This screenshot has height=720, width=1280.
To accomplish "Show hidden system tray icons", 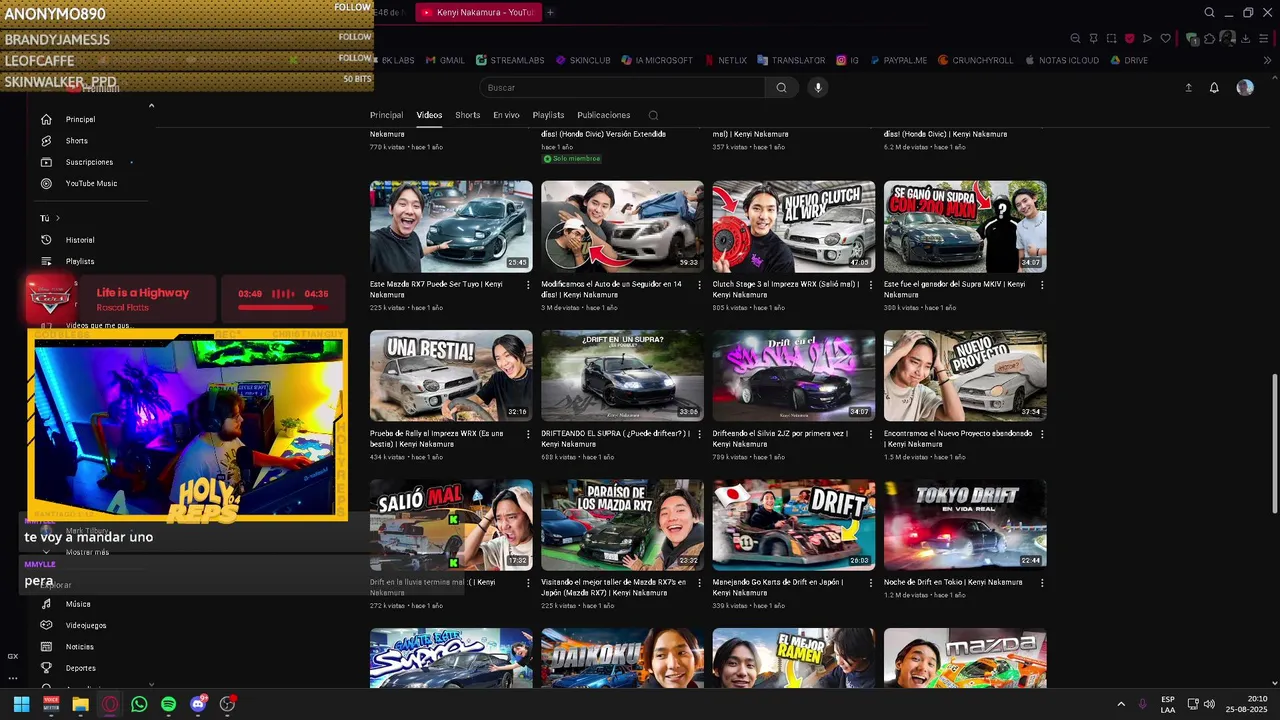I will [x=1120, y=704].
